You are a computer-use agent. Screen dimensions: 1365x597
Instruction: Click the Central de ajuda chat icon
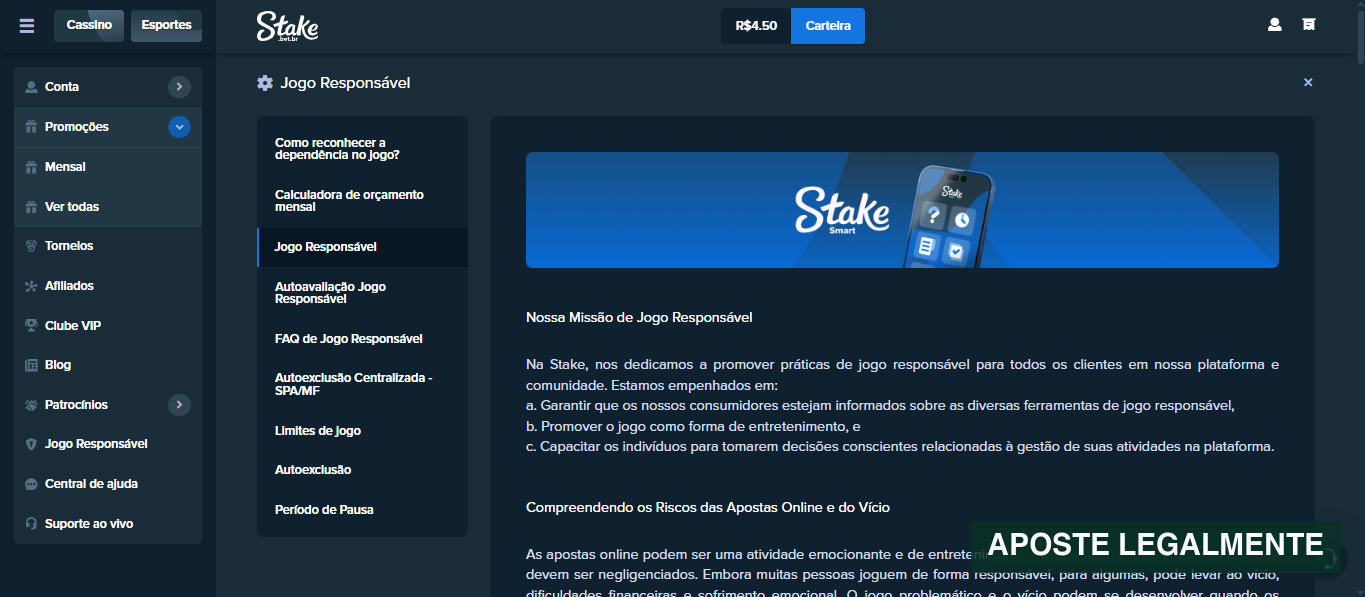point(31,484)
